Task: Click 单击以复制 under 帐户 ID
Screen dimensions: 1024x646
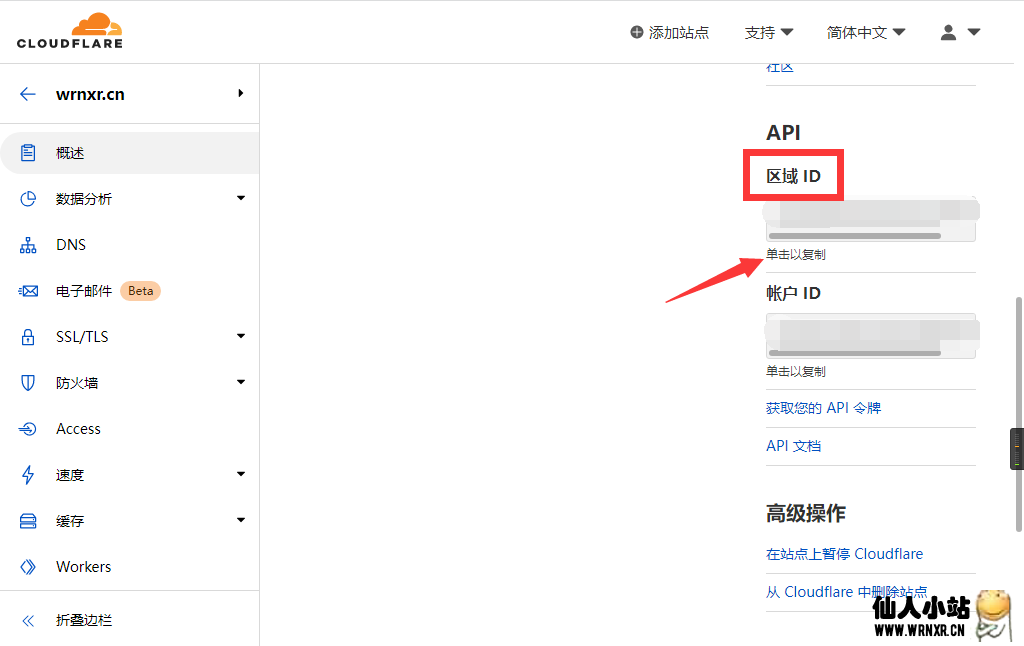Action: (x=795, y=372)
